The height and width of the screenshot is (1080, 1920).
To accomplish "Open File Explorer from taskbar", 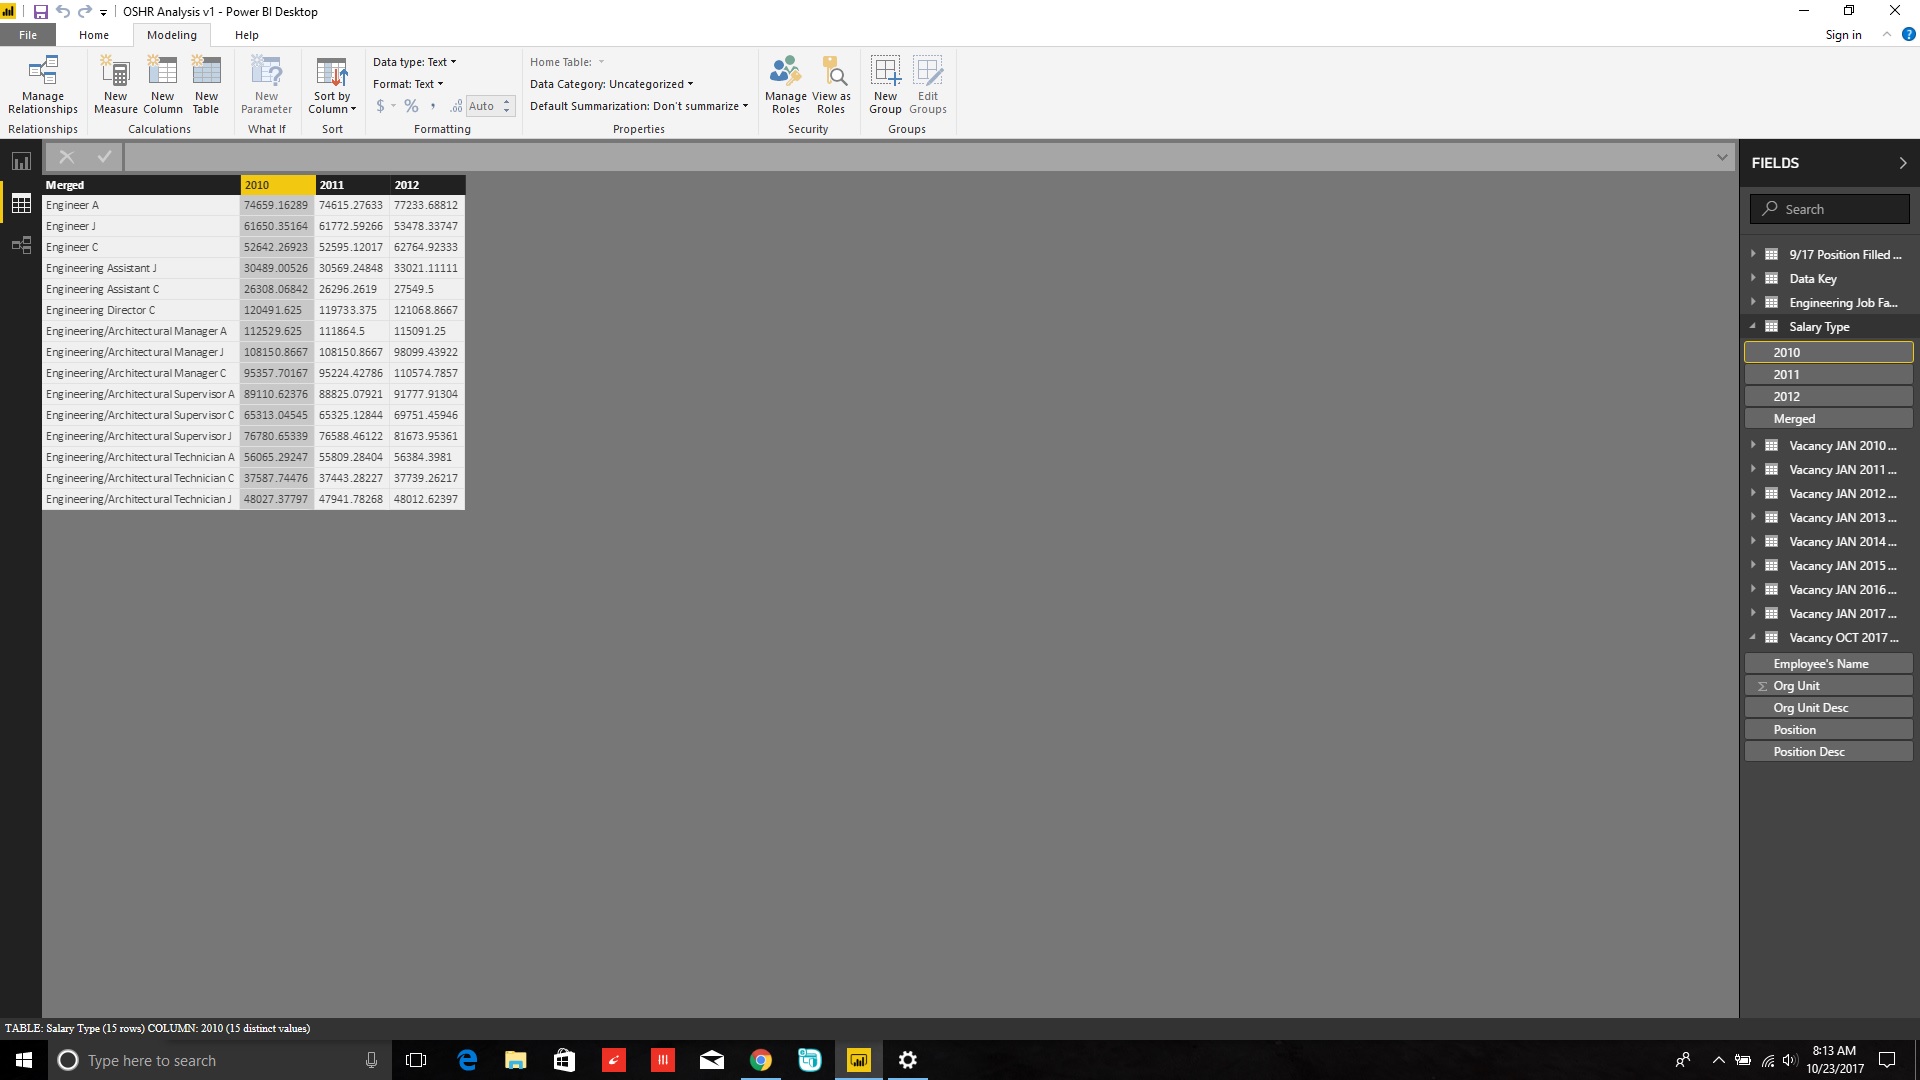I will click(x=515, y=1060).
